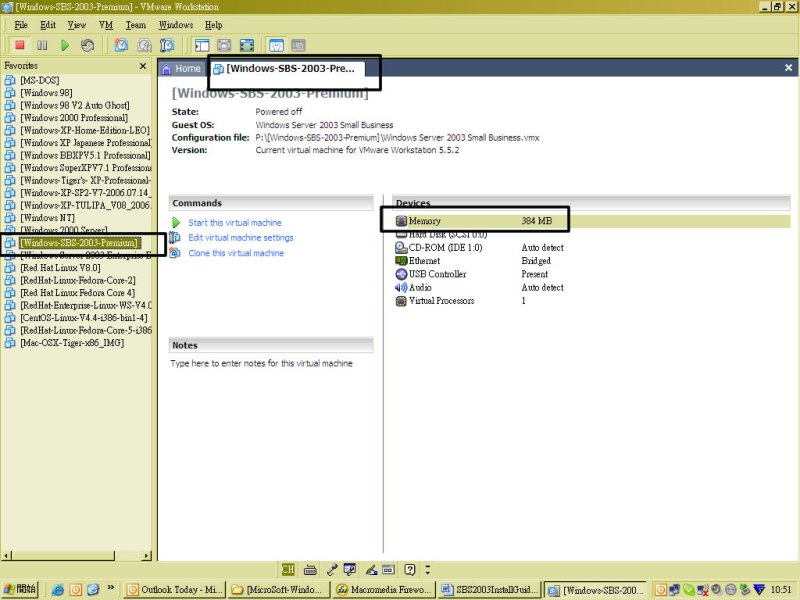The height and width of the screenshot is (600, 800).
Task: Click the Memory 384 MB value
Action: [x=537, y=221]
